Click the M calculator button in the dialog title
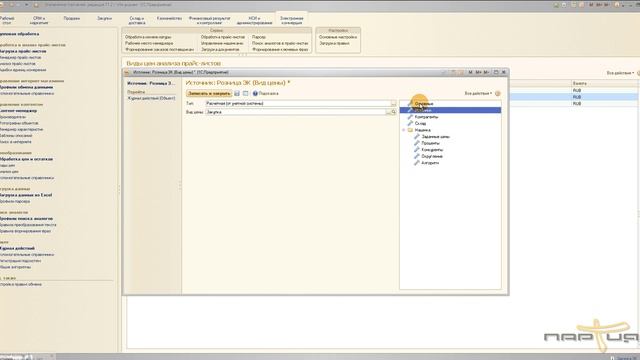This screenshot has width=640, height=360. click(470, 72)
